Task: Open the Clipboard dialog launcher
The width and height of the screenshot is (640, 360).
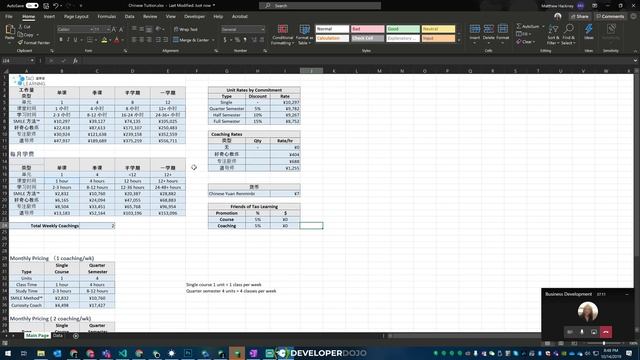Action: pyautogui.click(x=52, y=51)
